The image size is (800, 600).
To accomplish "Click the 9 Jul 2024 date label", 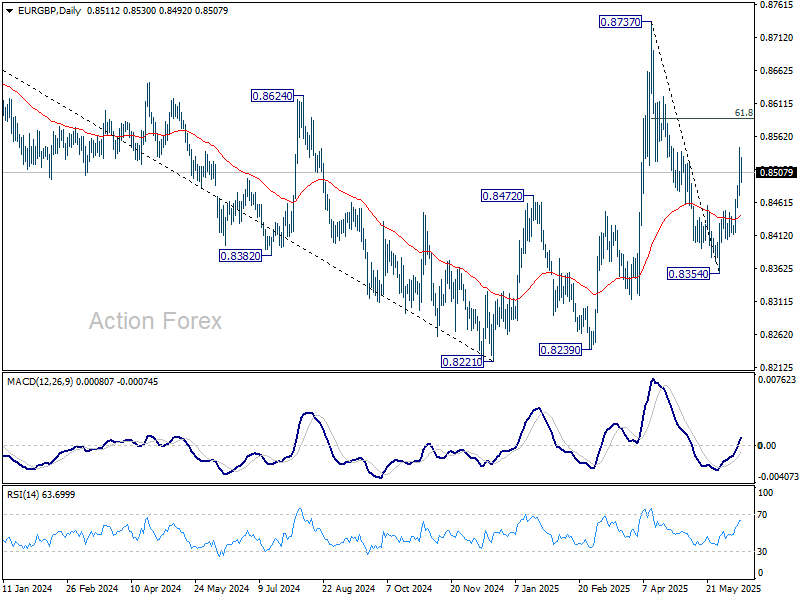I will (280, 588).
